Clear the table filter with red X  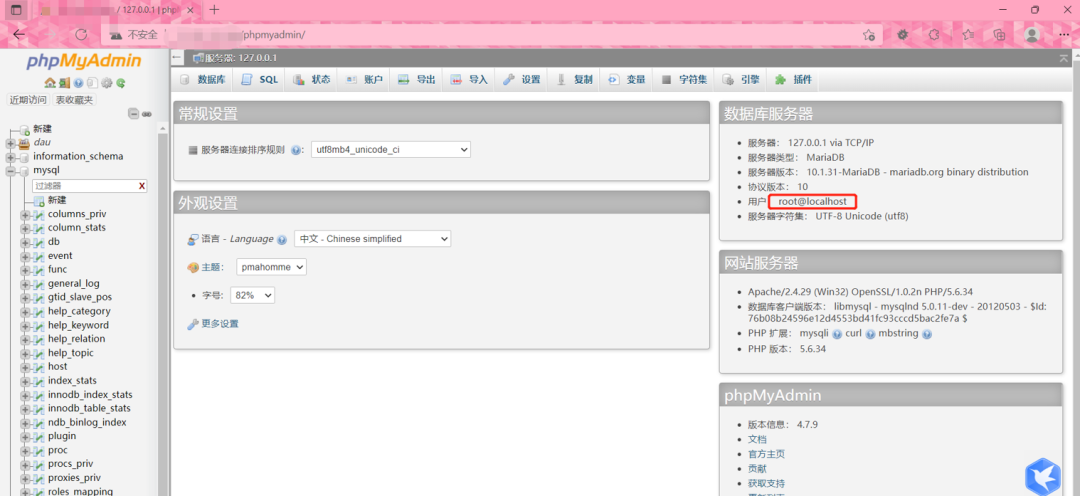pos(142,186)
